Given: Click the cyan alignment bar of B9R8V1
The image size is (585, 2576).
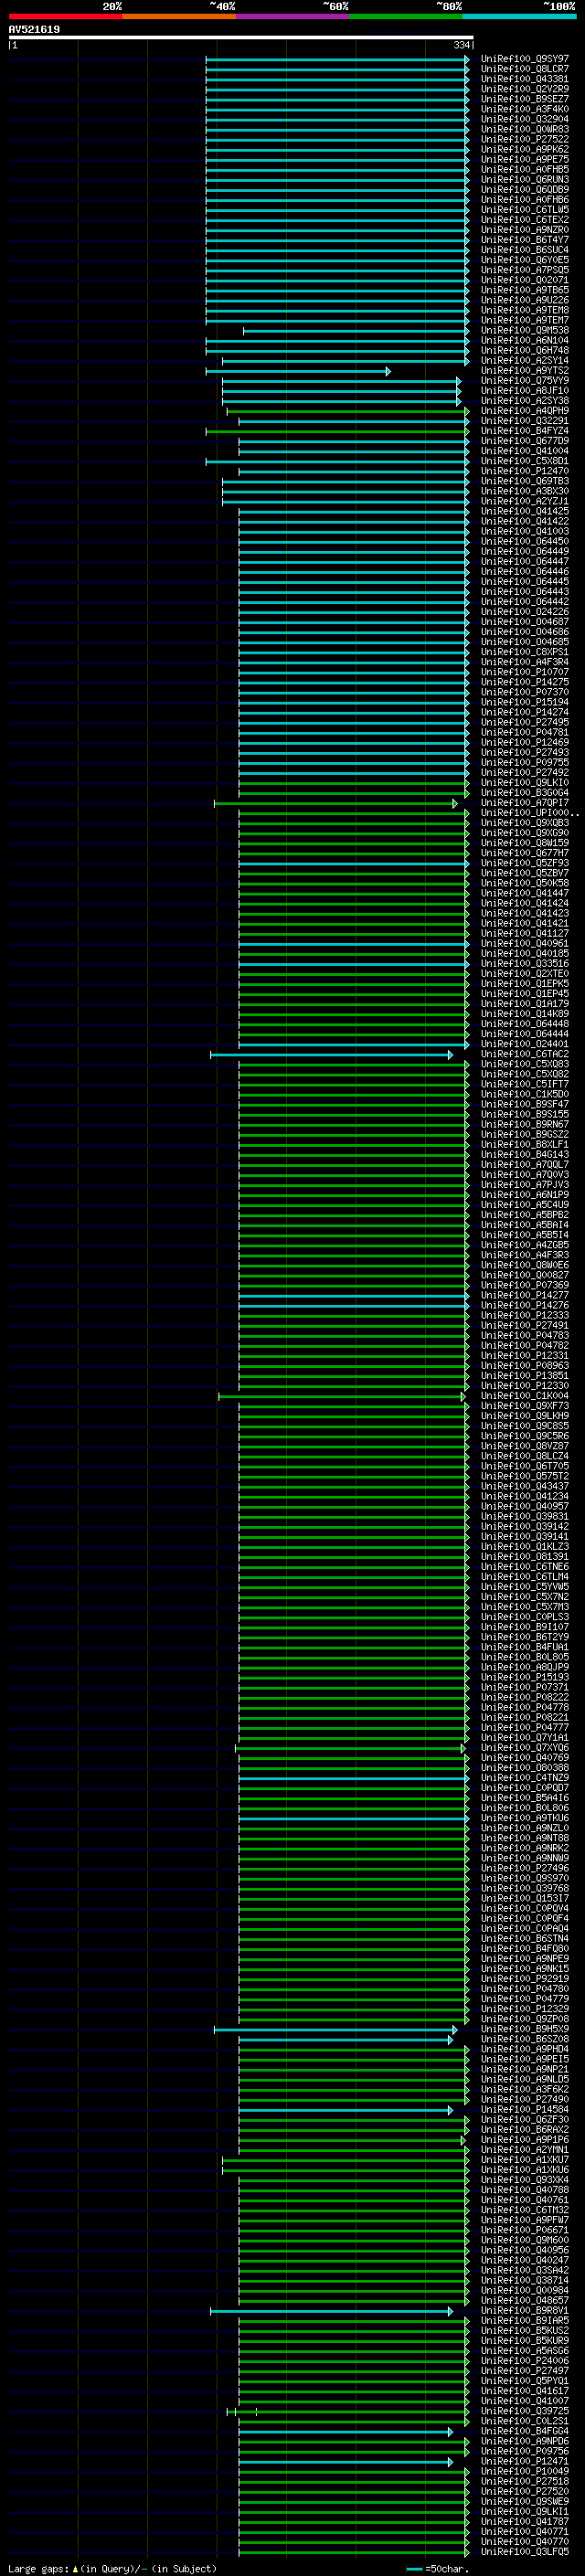Looking at the screenshot, I should click(x=331, y=2311).
